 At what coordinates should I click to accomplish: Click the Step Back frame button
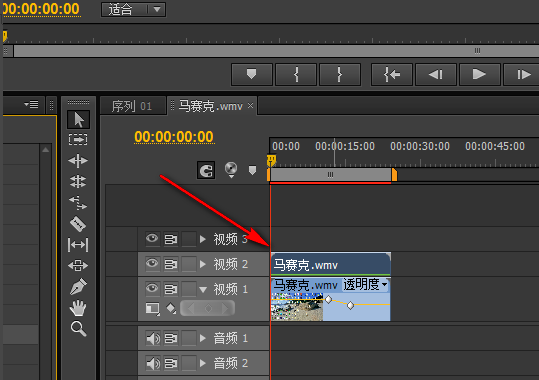tap(436, 74)
